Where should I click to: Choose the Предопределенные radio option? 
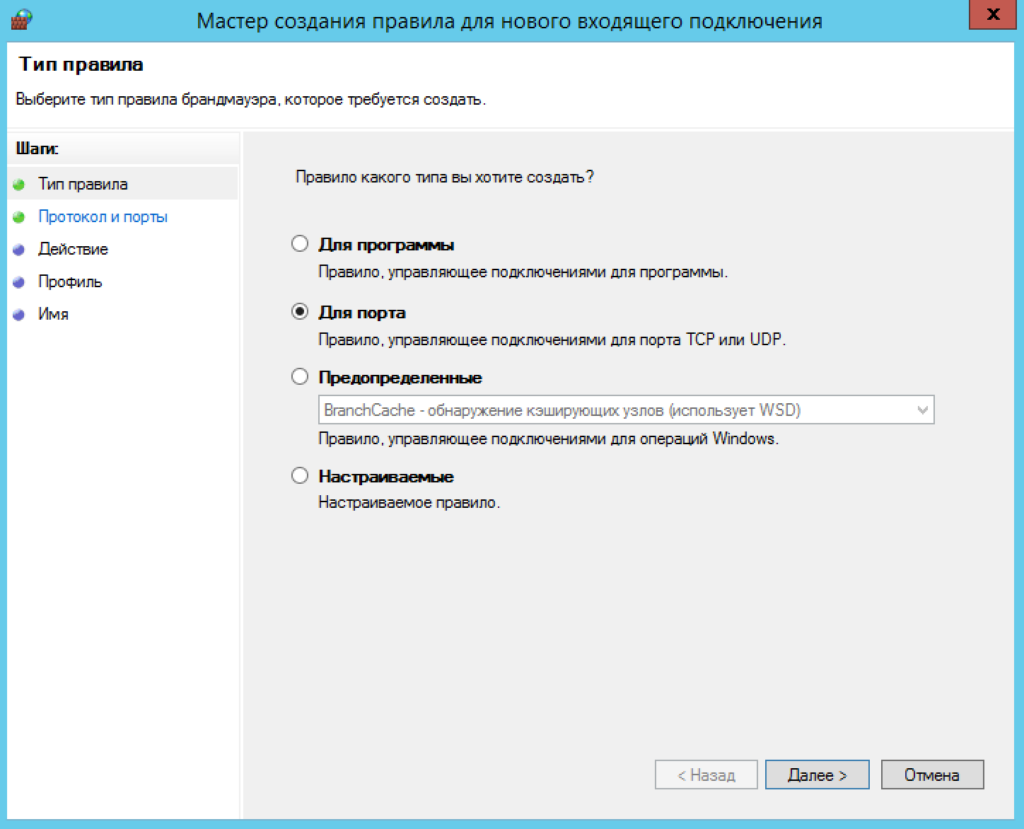pyautogui.click(x=300, y=377)
